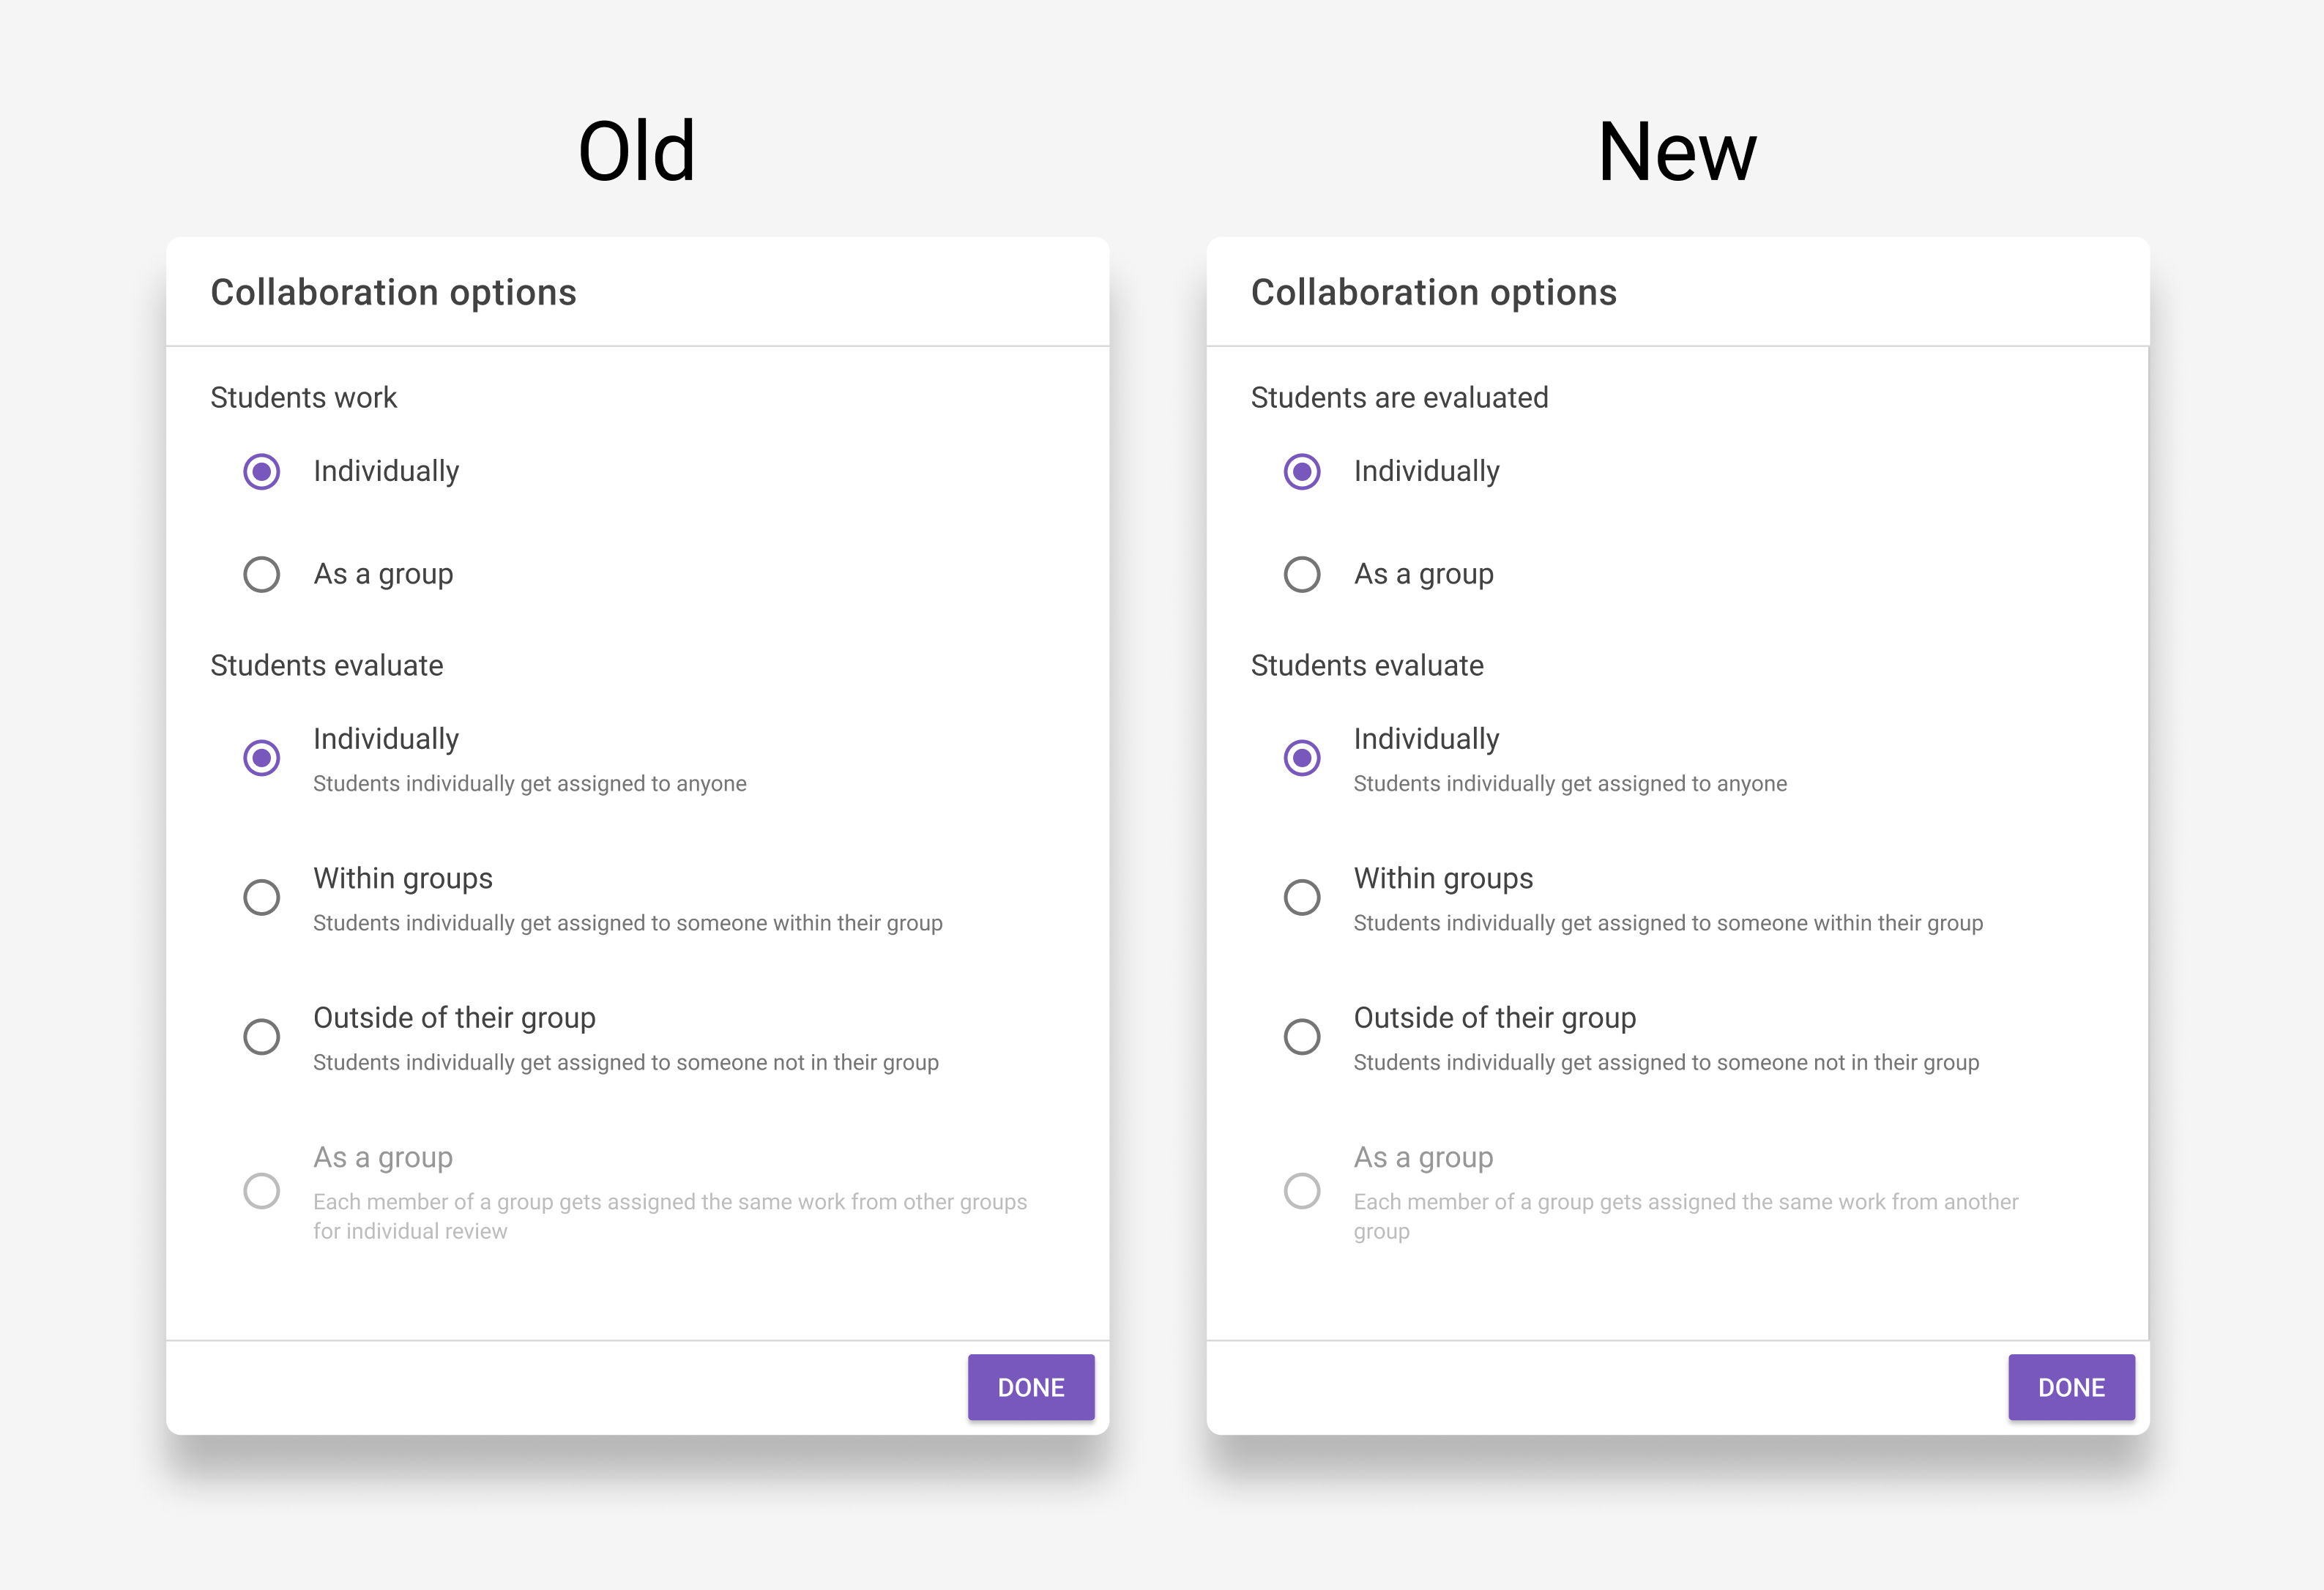Click greyed-out As a group radio in New dialog

point(1302,1191)
